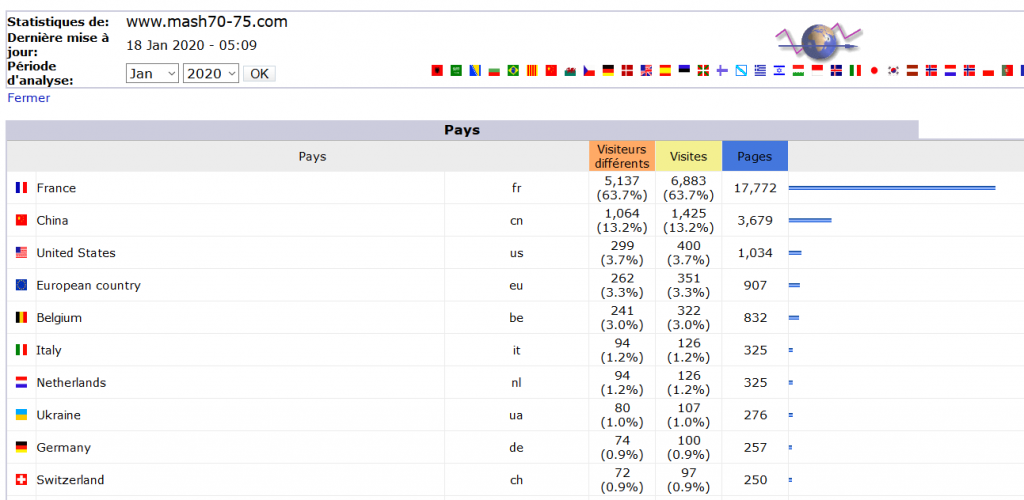This screenshot has width=1024, height=500.
Task: Click the OK button for analysis period
Action: (259, 74)
